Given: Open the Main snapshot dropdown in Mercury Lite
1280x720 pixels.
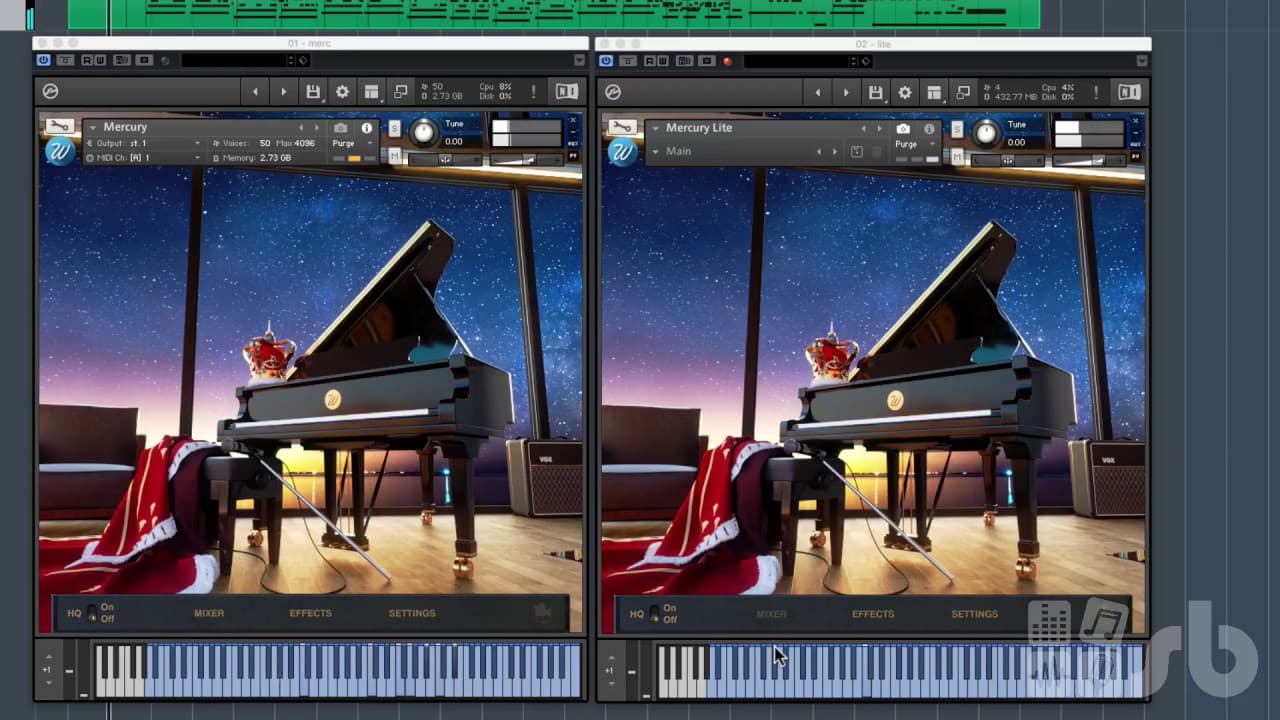Looking at the screenshot, I should [x=655, y=151].
